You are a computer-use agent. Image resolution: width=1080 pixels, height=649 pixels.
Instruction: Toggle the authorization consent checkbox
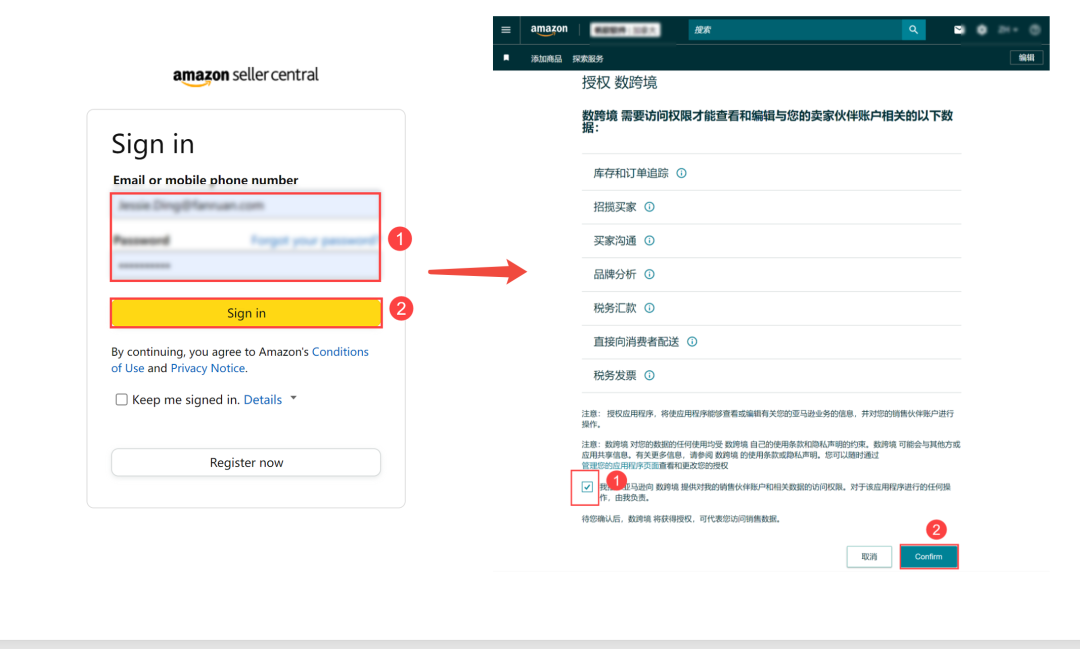(587, 487)
